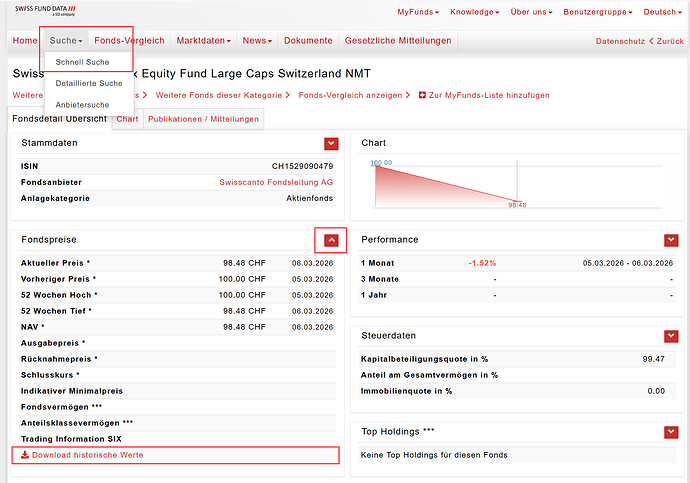Open Anbietersuche from the dropdown
This screenshot has height=483, width=690.
pos(83,104)
